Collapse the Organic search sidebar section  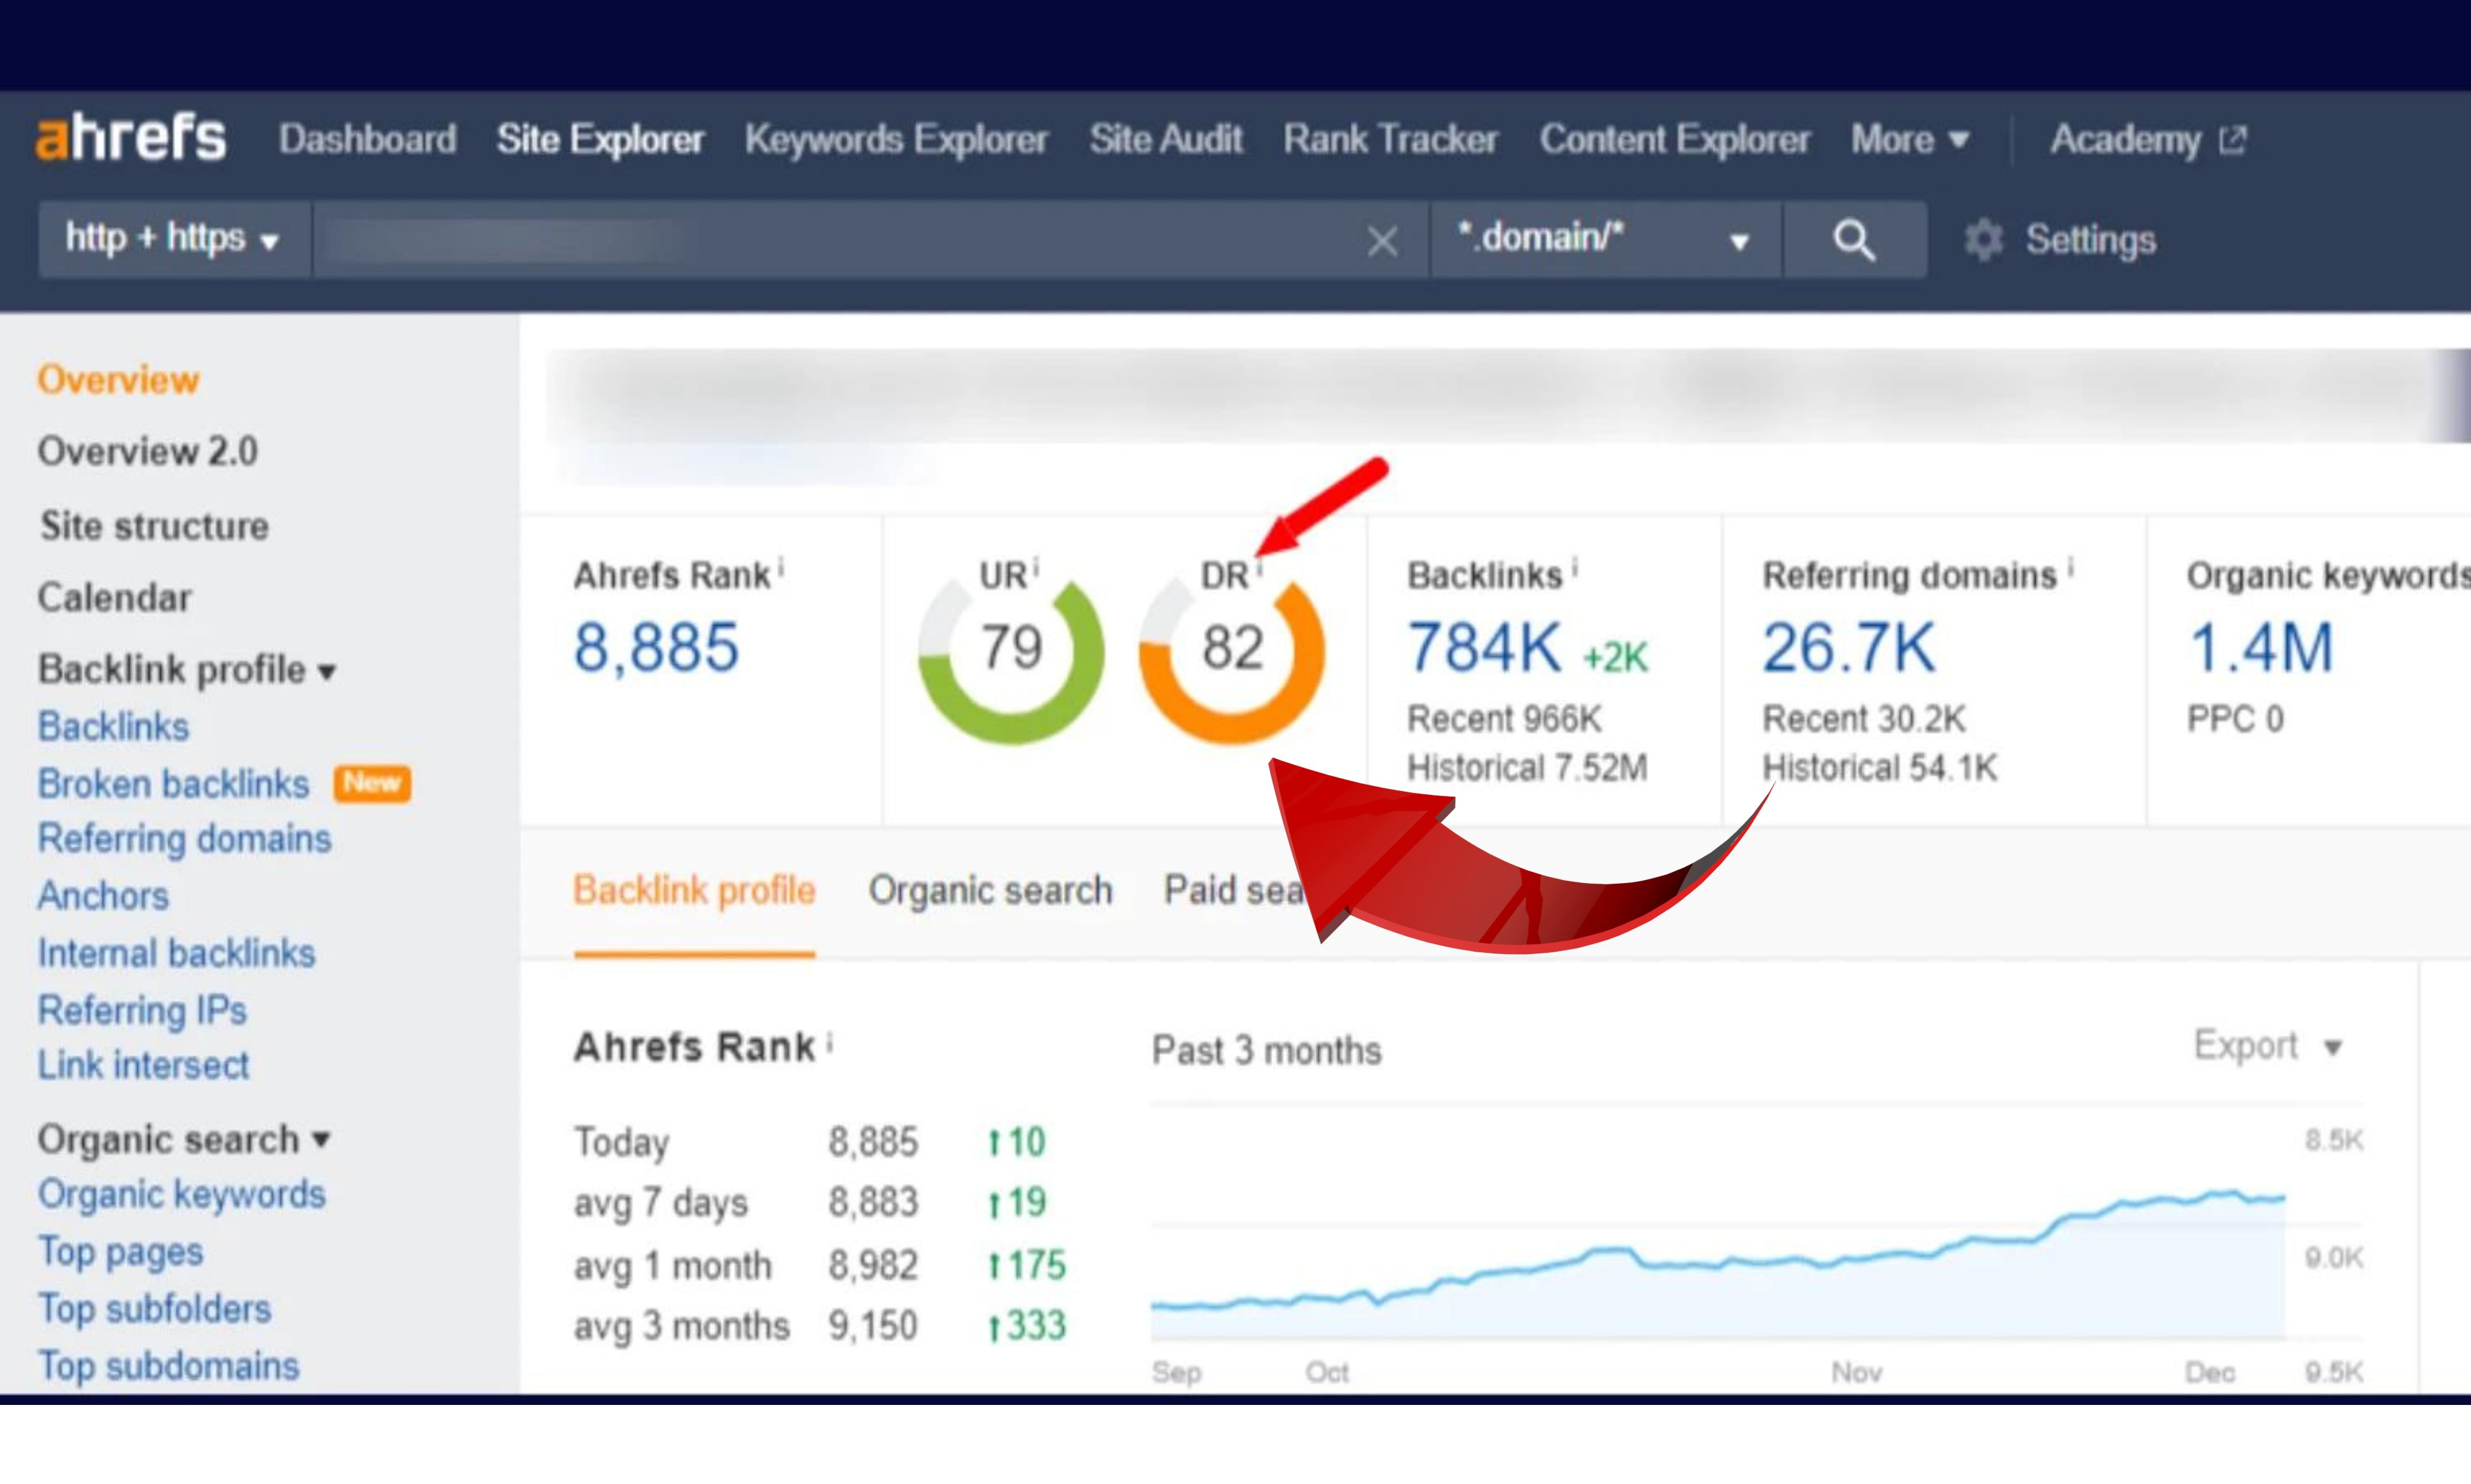pos(321,1139)
